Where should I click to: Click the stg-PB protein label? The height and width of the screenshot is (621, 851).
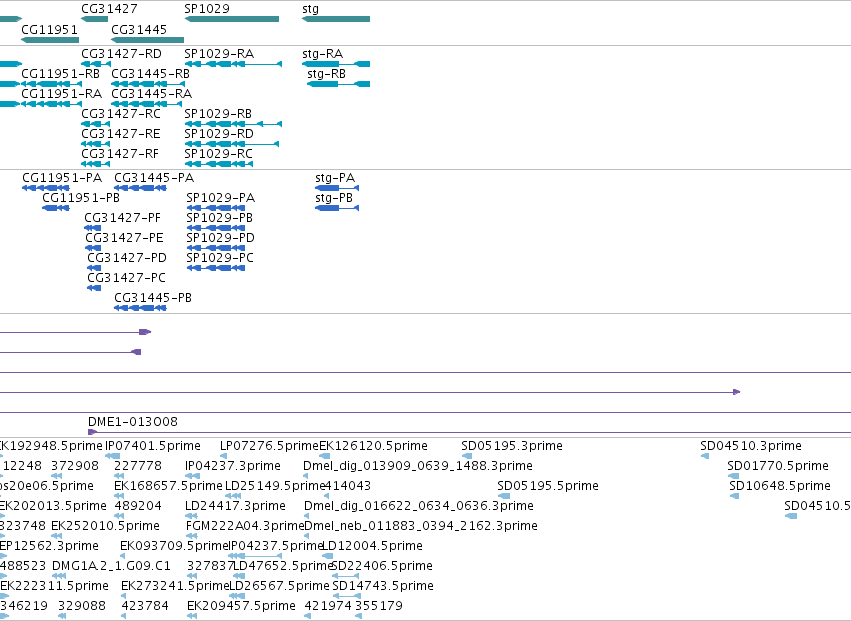click(x=334, y=198)
